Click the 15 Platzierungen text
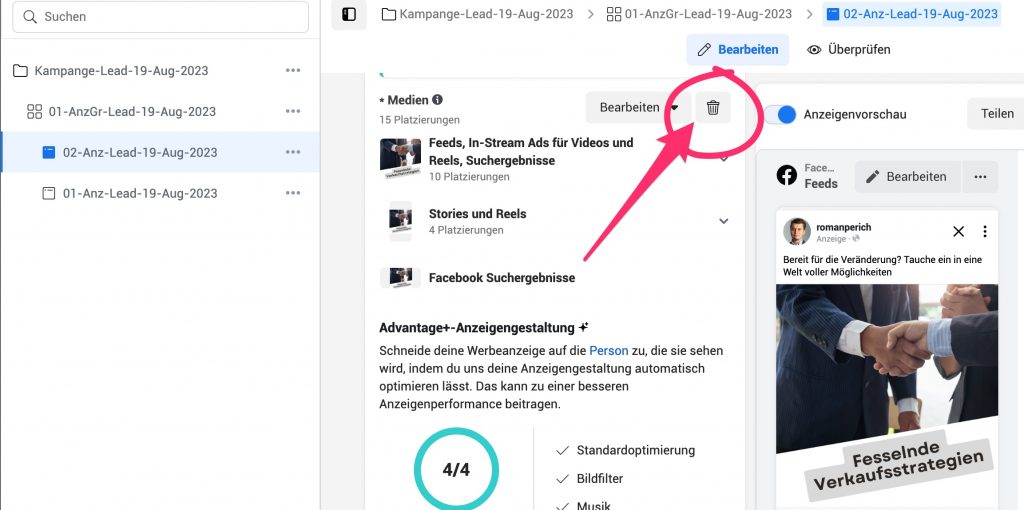This screenshot has width=1024, height=510. click(x=419, y=120)
